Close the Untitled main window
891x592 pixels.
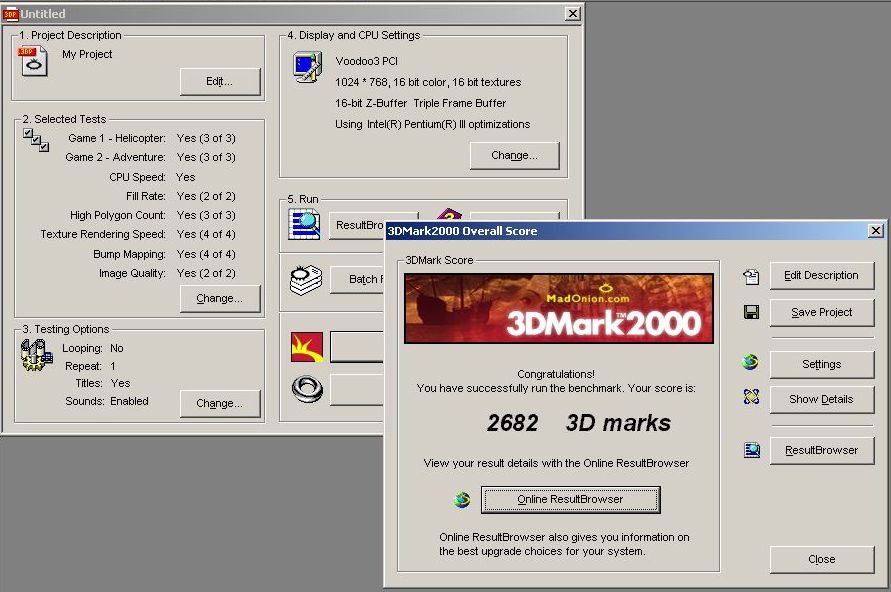[573, 14]
